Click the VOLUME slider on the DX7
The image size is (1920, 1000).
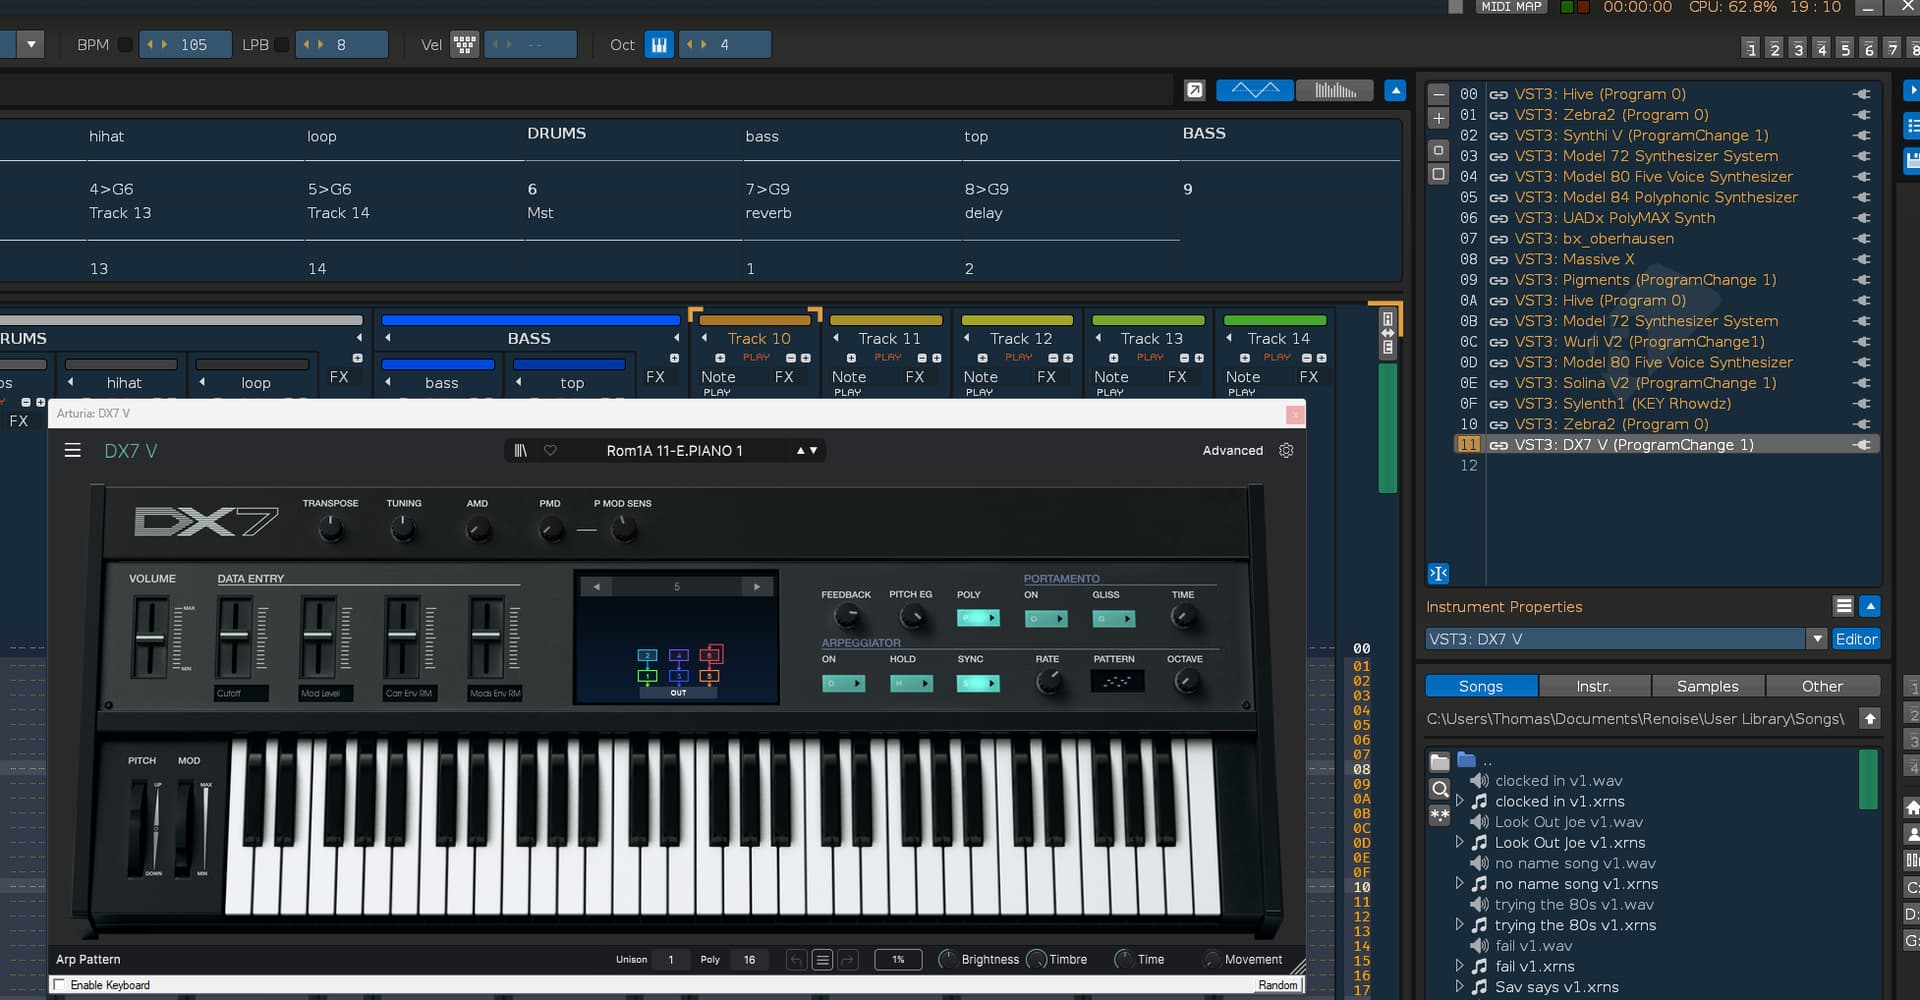(151, 637)
